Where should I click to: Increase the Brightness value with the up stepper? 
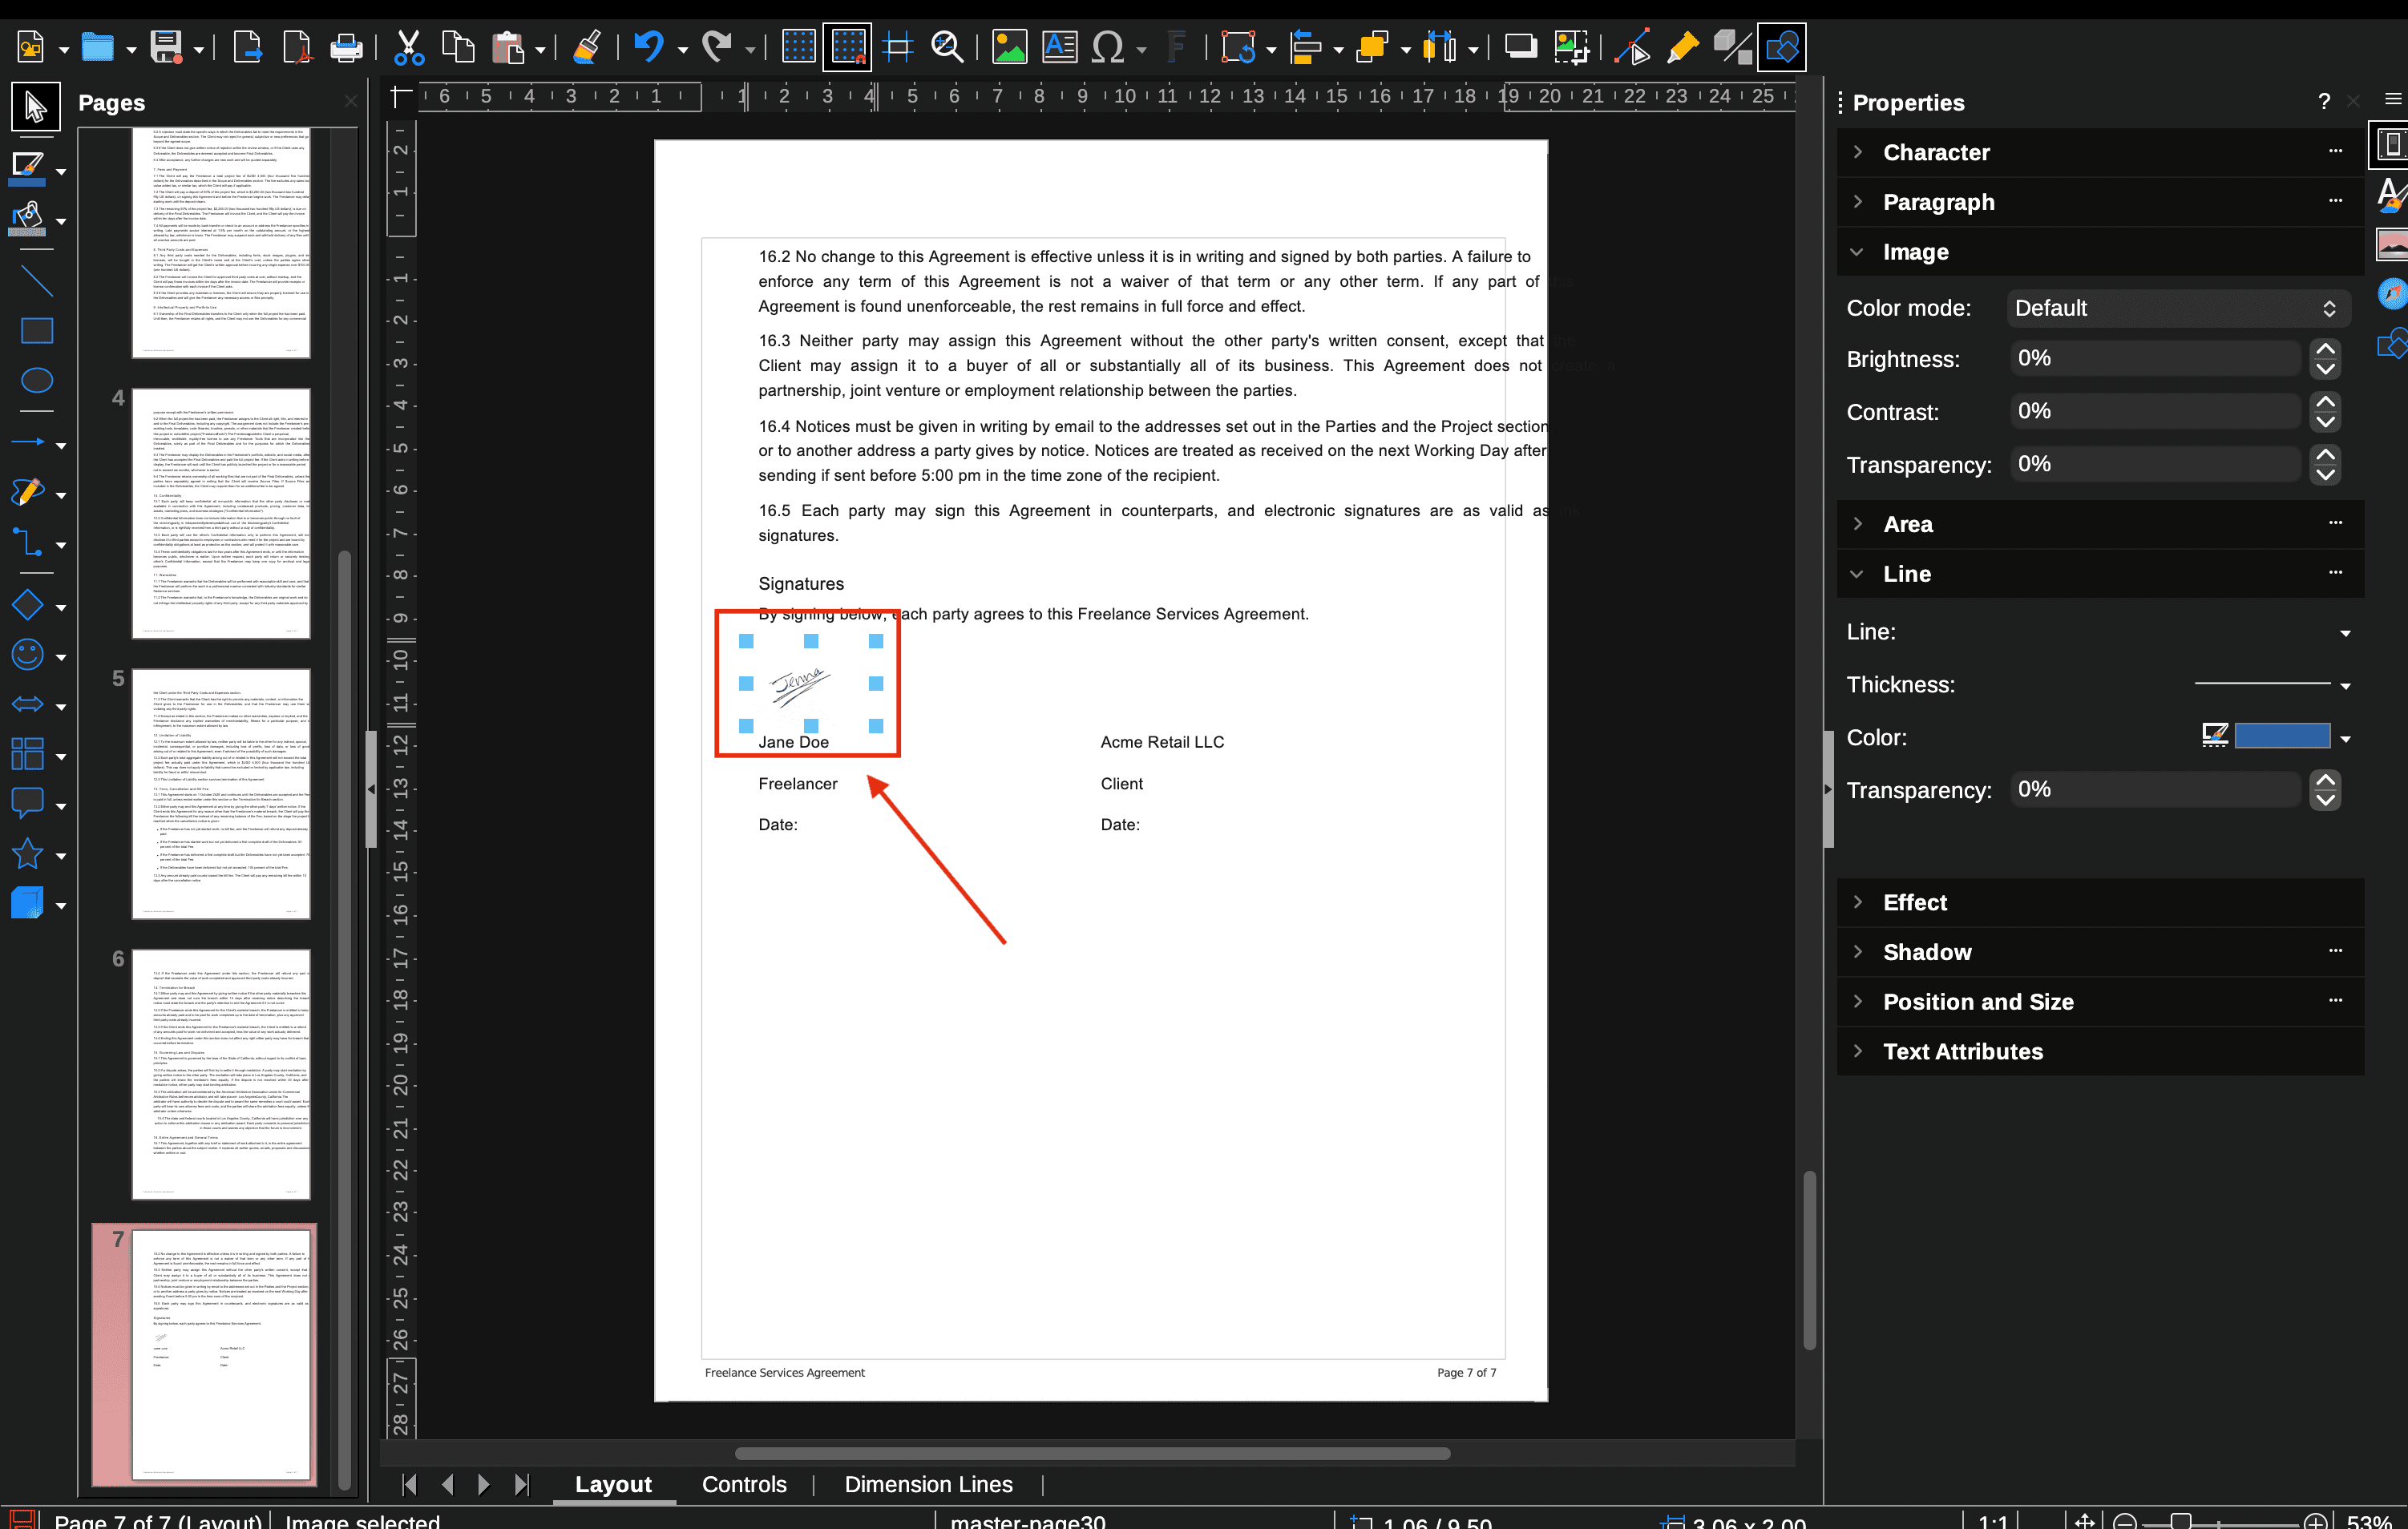(x=2326, y=349)
